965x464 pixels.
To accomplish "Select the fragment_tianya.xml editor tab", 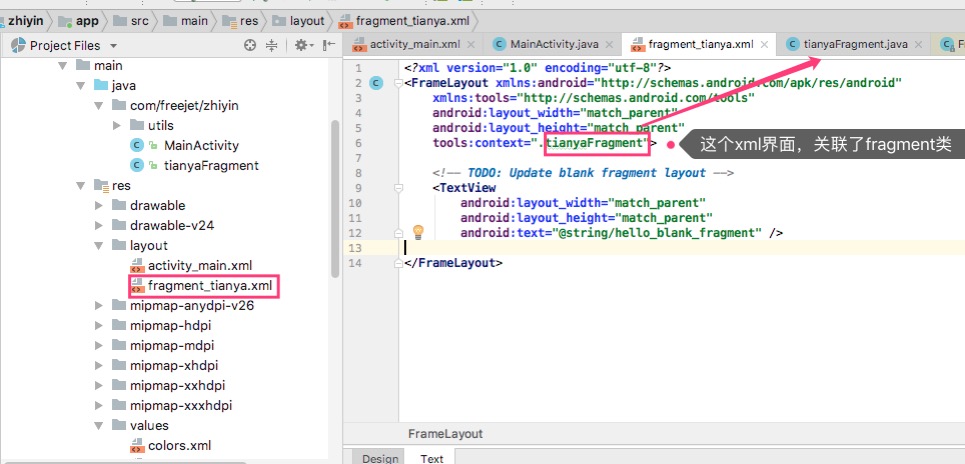I will tap(701, 44).
